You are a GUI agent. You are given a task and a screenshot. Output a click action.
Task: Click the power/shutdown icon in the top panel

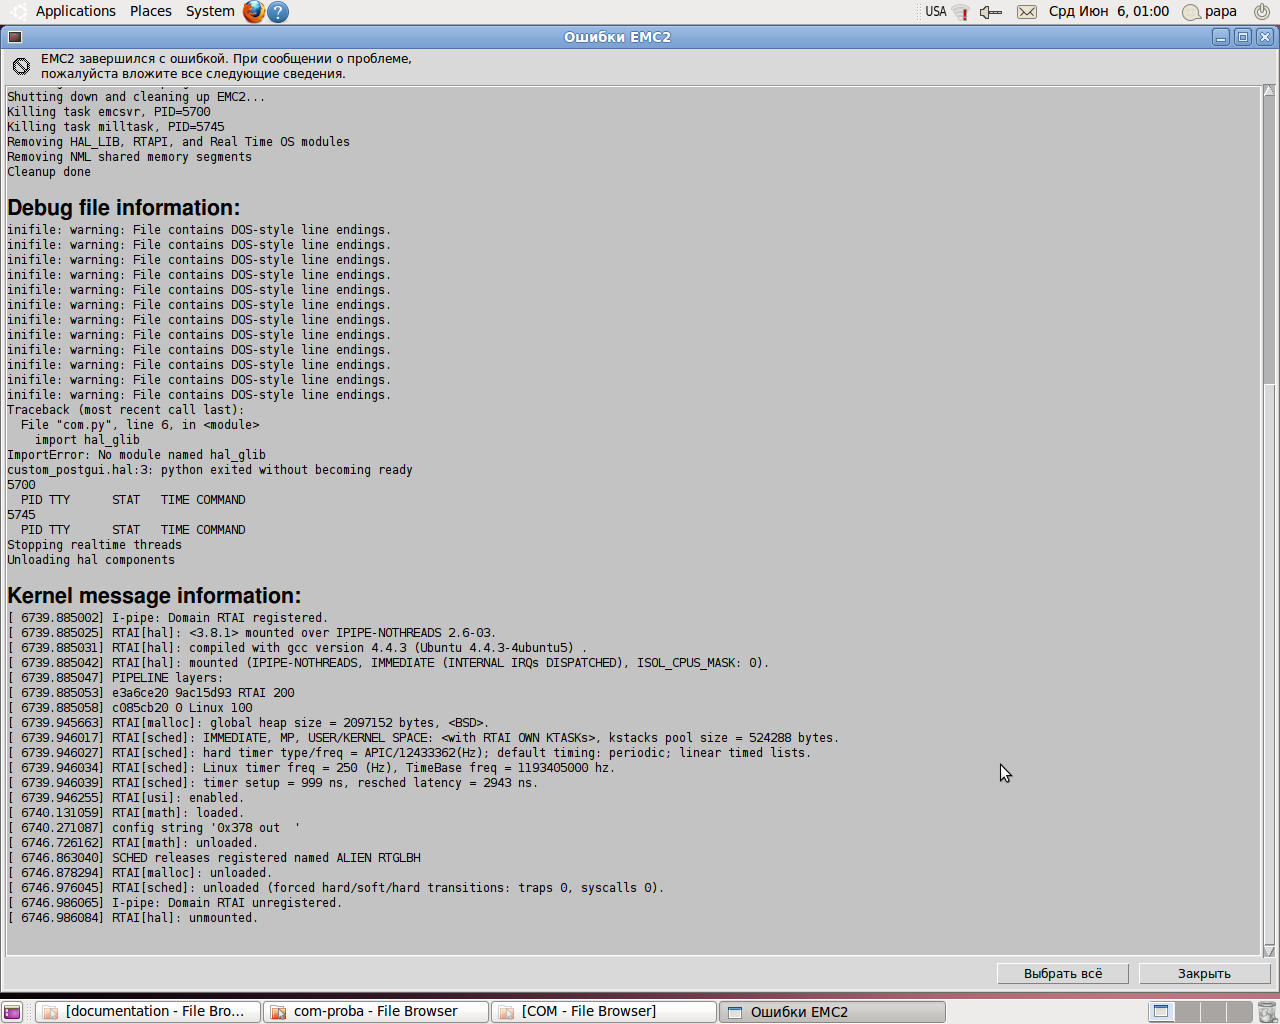click(1262, 12)
